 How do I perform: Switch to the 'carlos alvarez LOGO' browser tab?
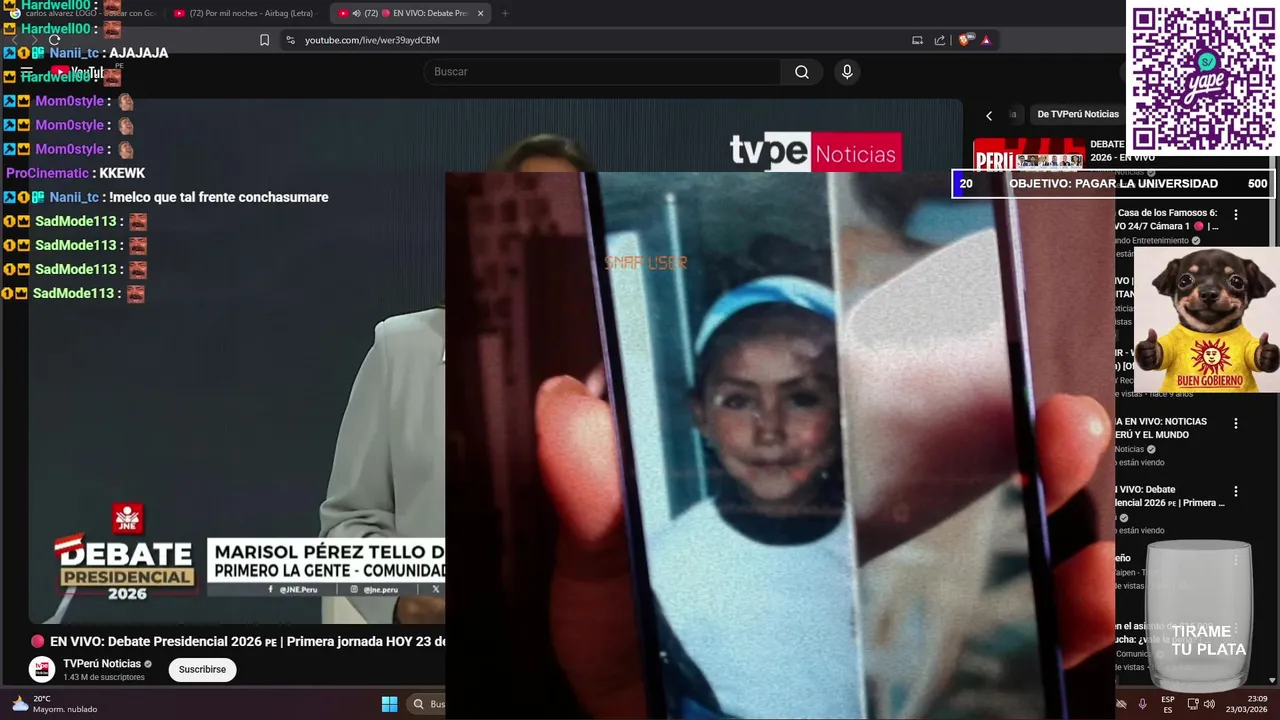tap(82, 13)
